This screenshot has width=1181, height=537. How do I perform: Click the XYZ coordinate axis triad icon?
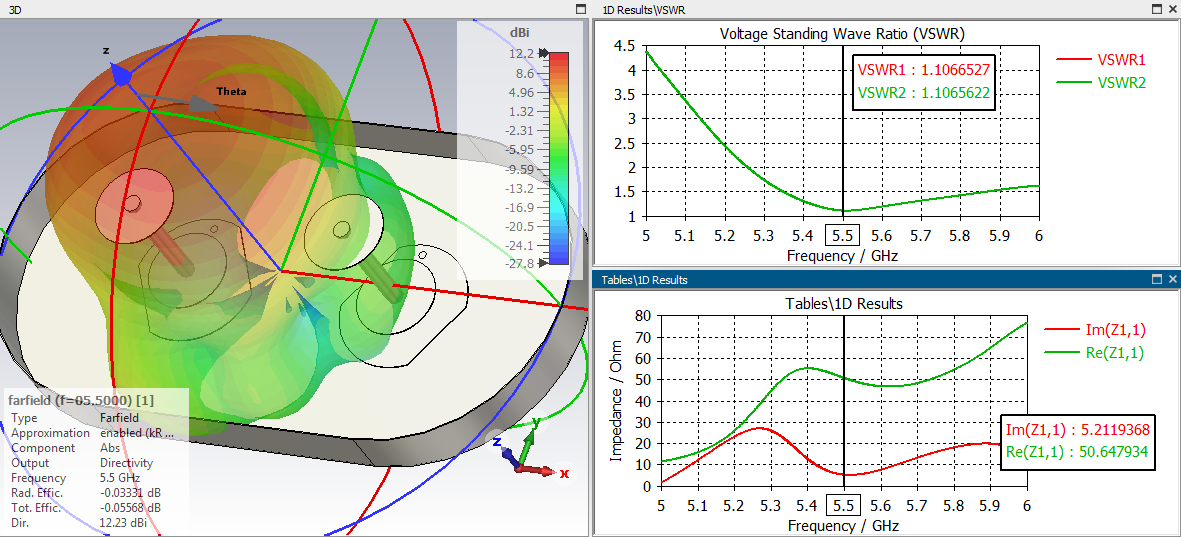tap(530, 452)
